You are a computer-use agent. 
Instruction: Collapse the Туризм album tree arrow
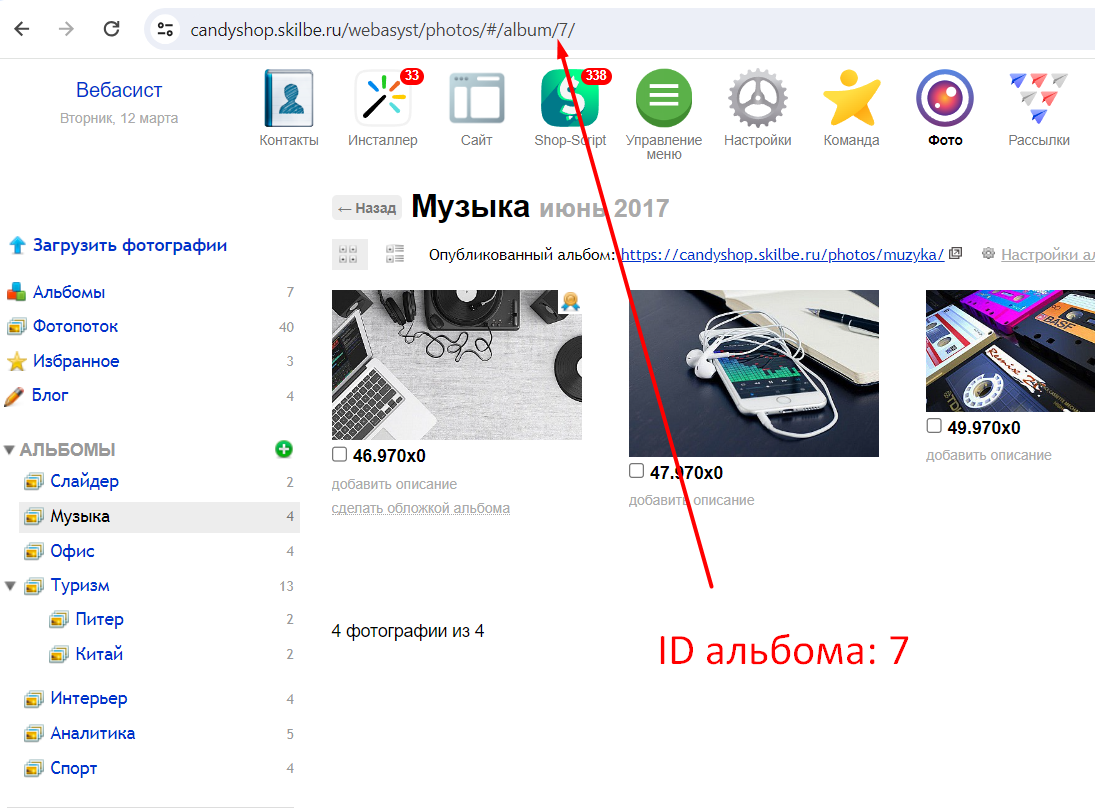pyautogui.click(x=11, y=586)
